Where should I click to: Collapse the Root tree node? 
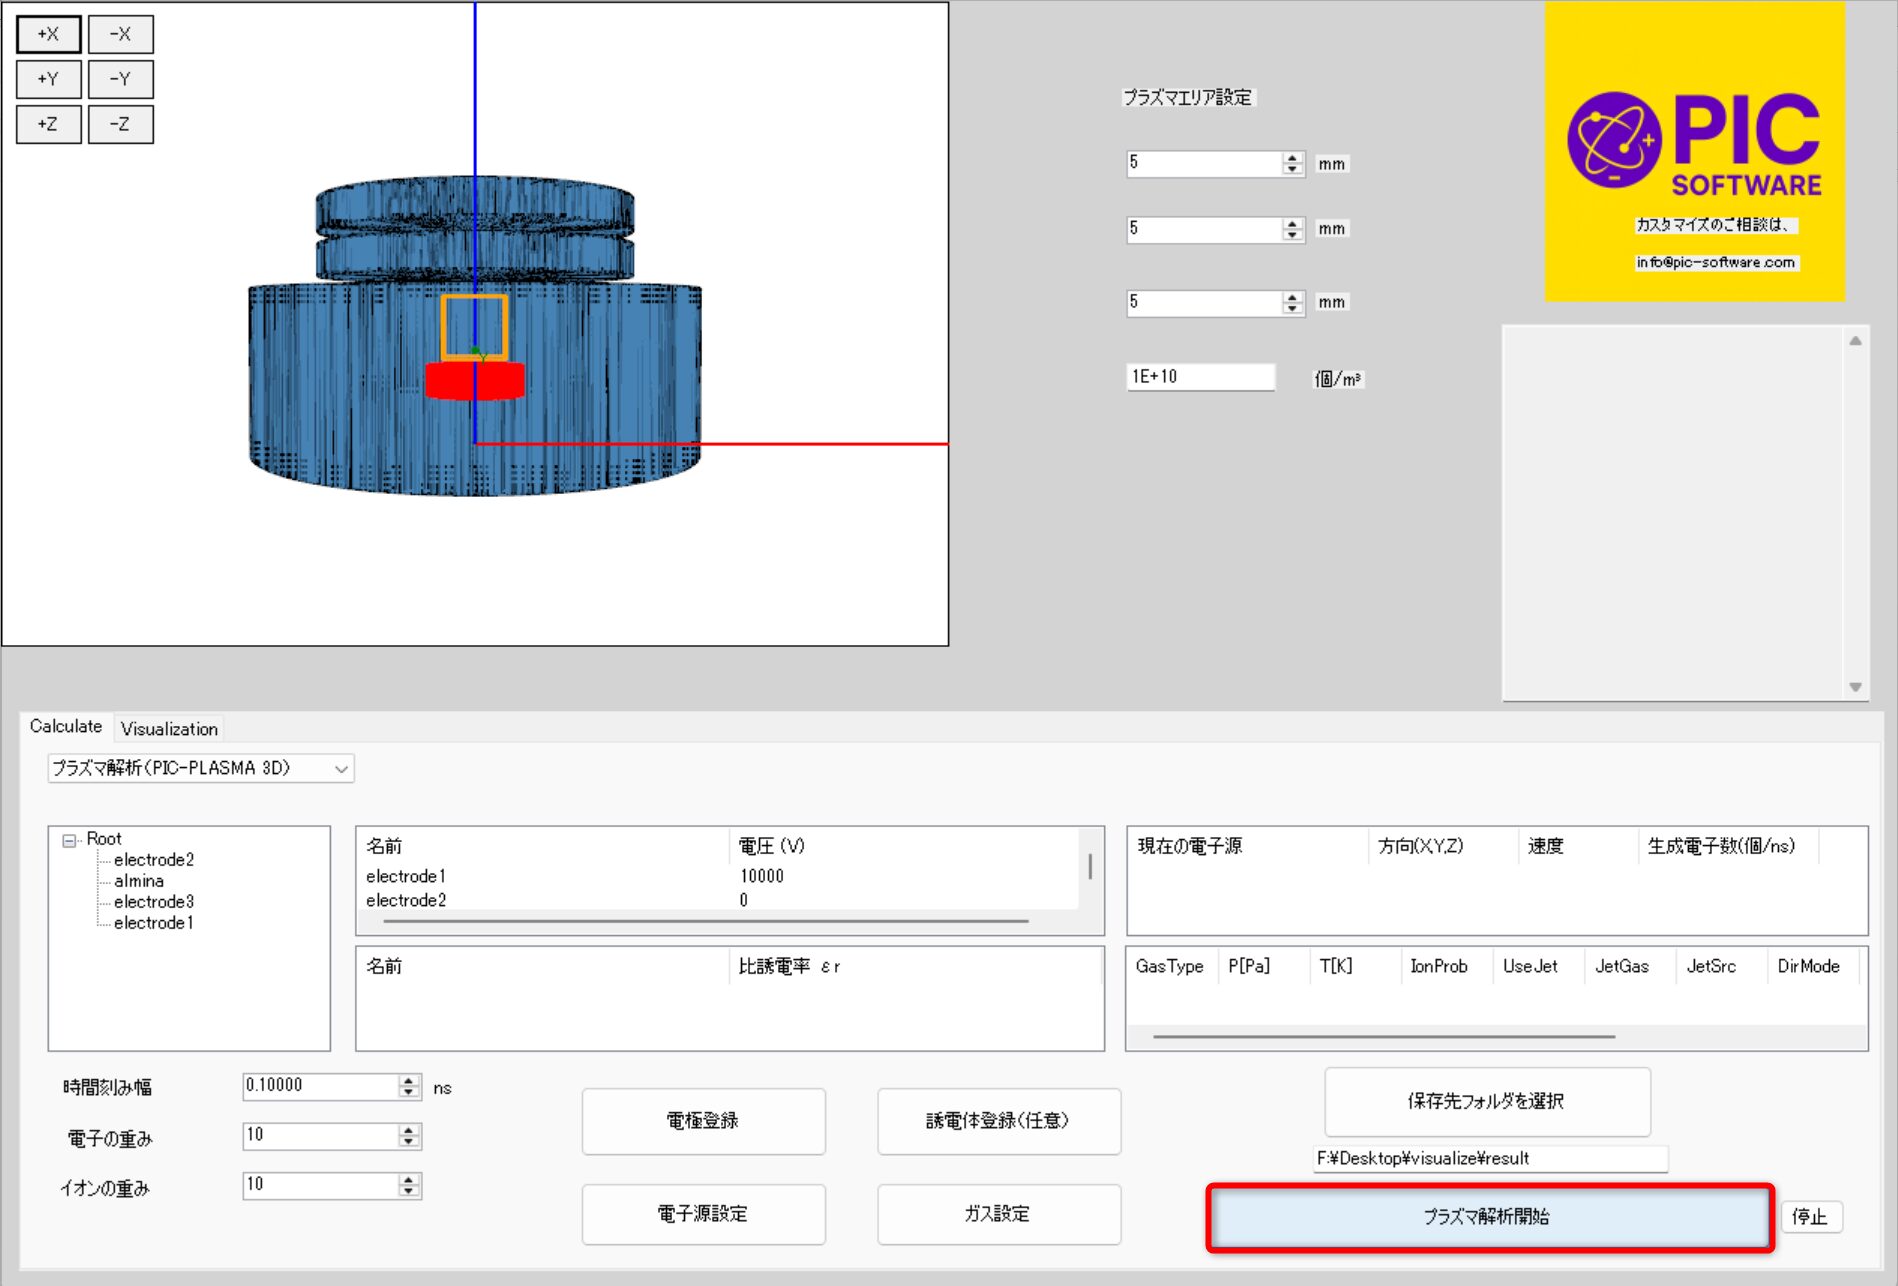click(x=69, y=840)
